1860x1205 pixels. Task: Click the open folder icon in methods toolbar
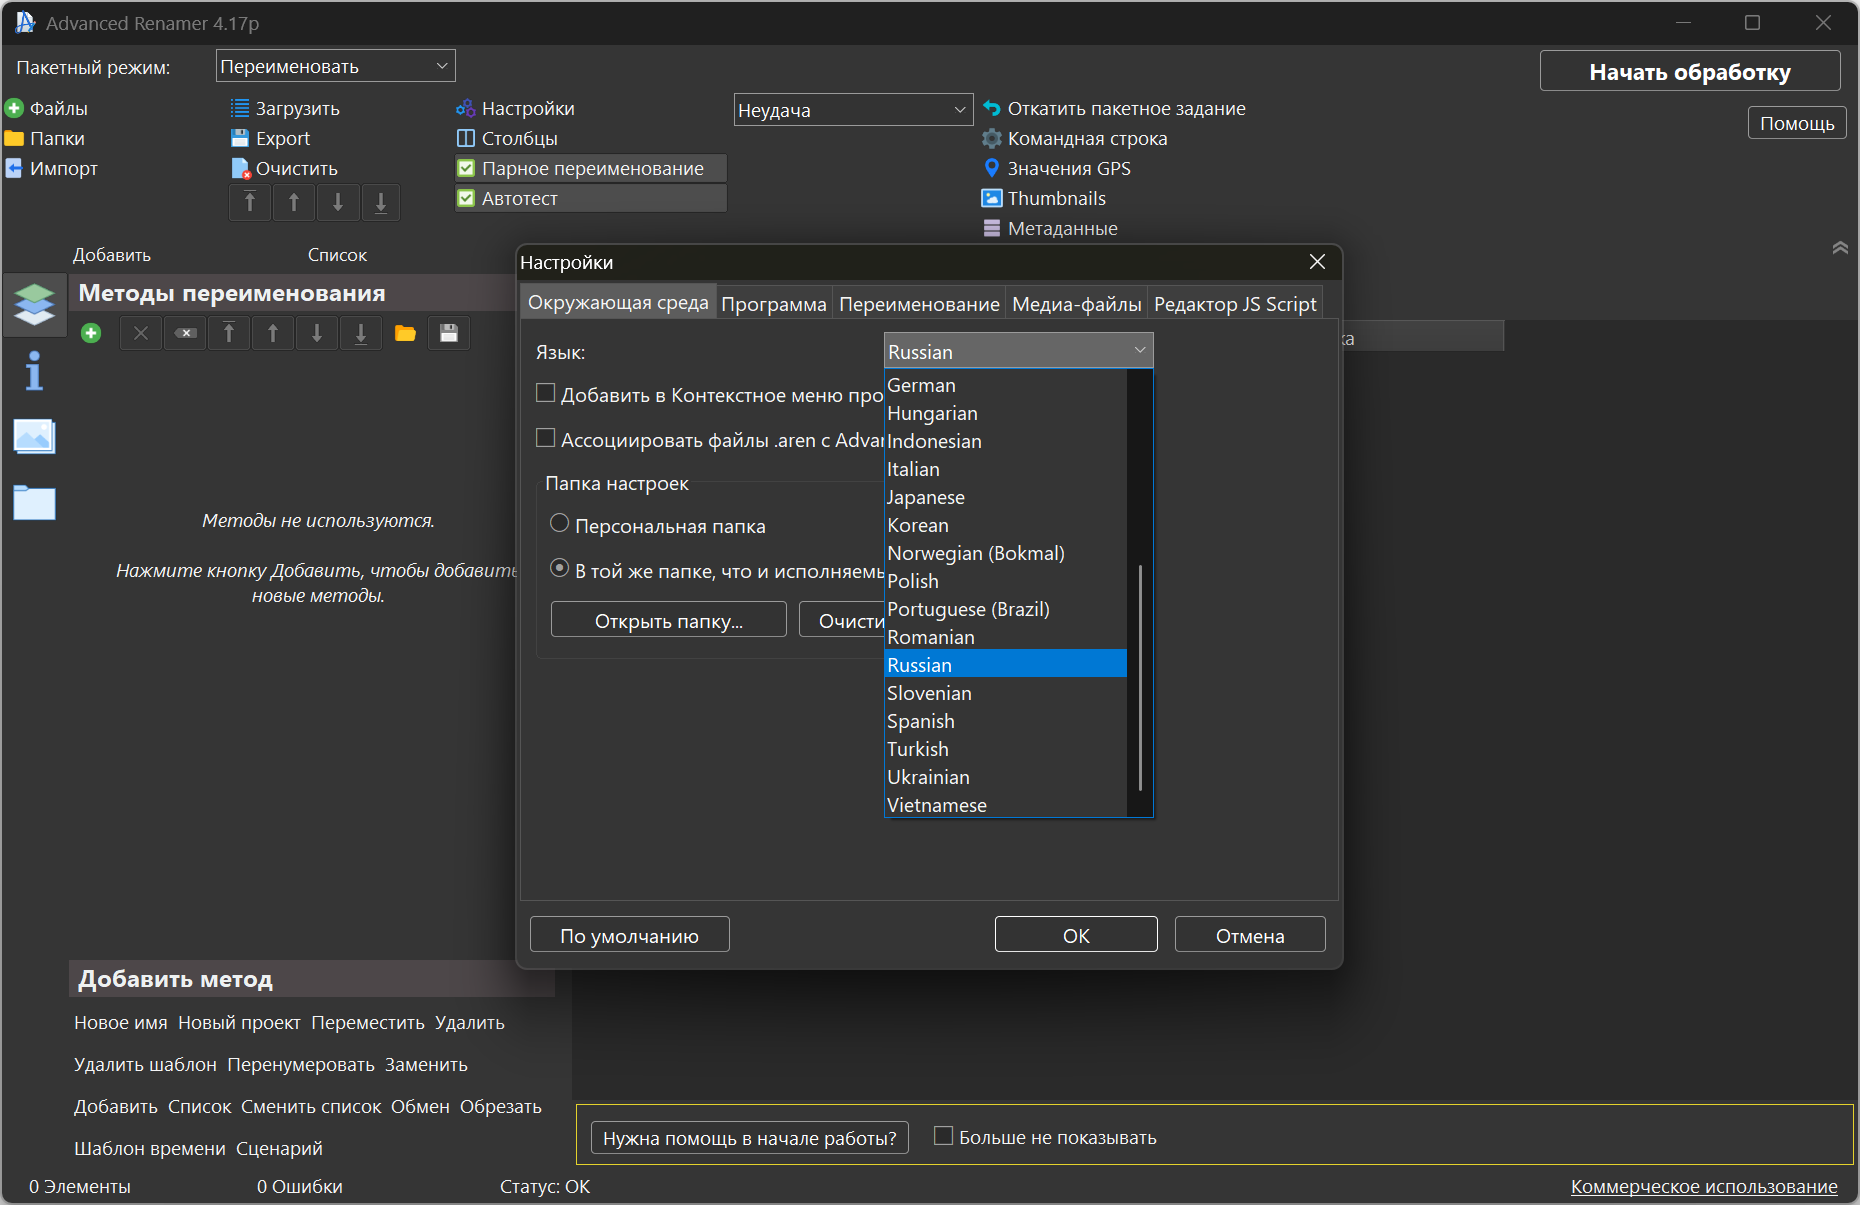pyautogui.click(x=405, y=333)
